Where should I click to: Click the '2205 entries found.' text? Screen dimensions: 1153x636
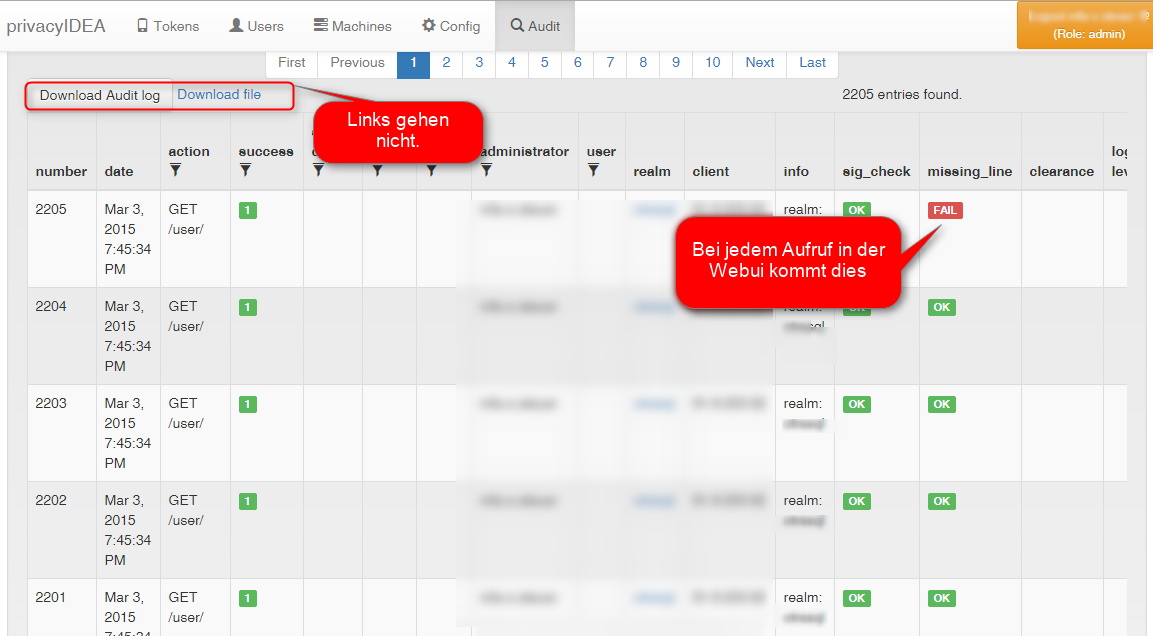(x=902, y=94)
